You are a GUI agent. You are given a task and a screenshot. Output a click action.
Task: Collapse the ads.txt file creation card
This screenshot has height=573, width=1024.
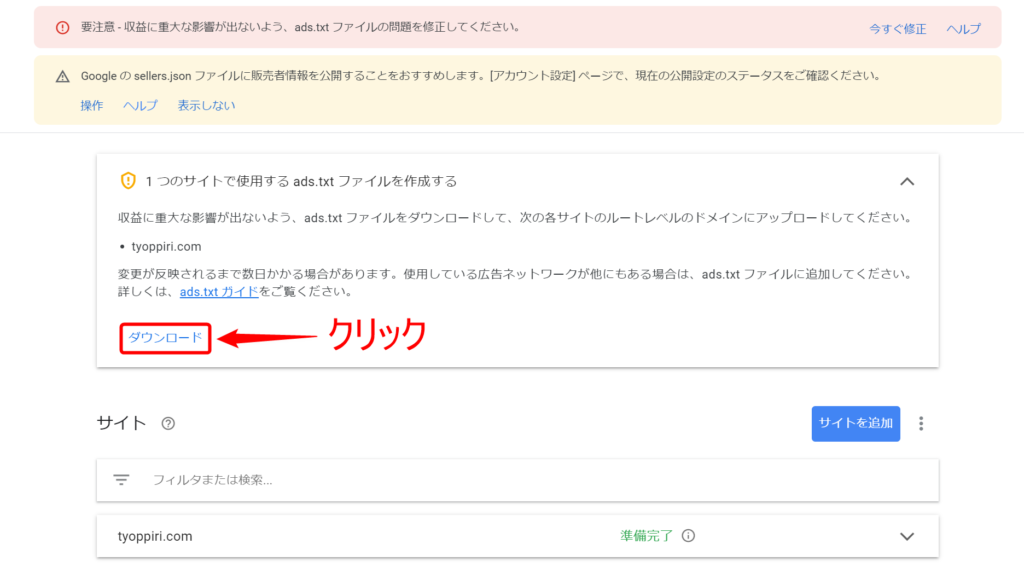[x=907, y=182]
